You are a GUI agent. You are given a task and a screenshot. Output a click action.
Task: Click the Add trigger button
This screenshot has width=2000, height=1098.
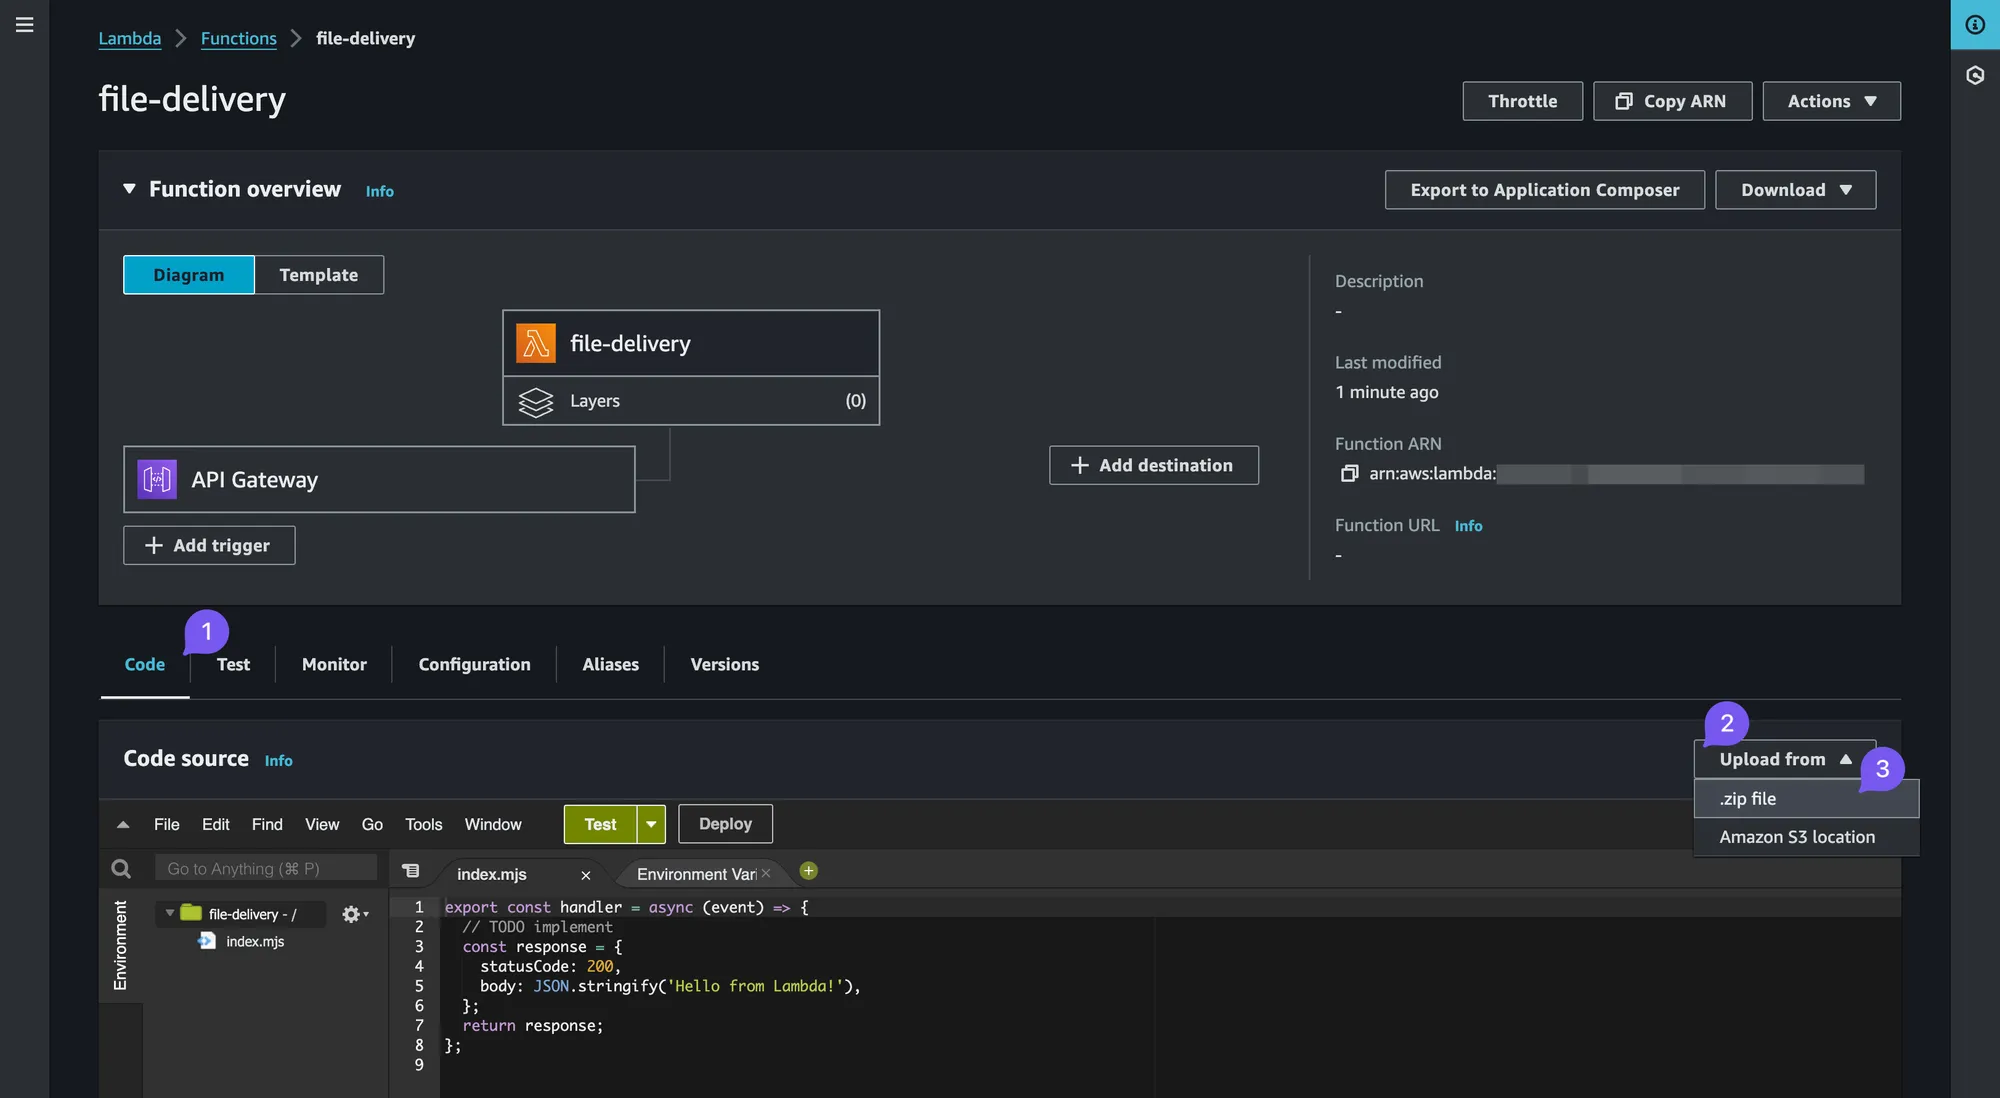pos(209,545)
